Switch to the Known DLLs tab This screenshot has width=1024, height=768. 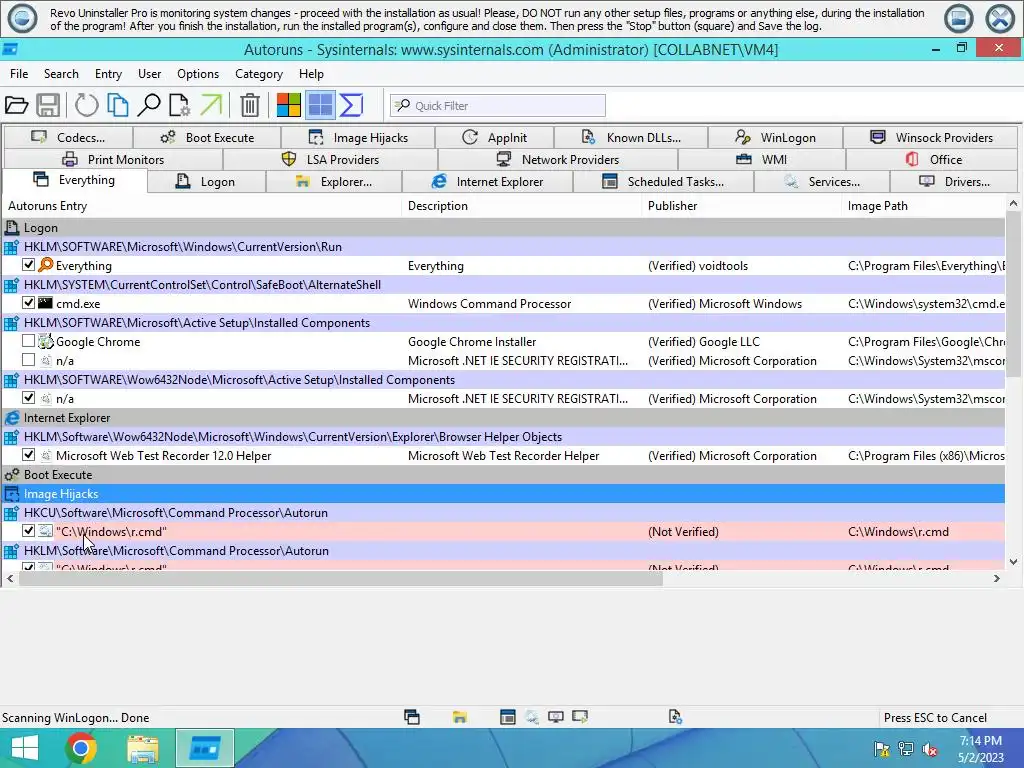(x=631, y=137)
